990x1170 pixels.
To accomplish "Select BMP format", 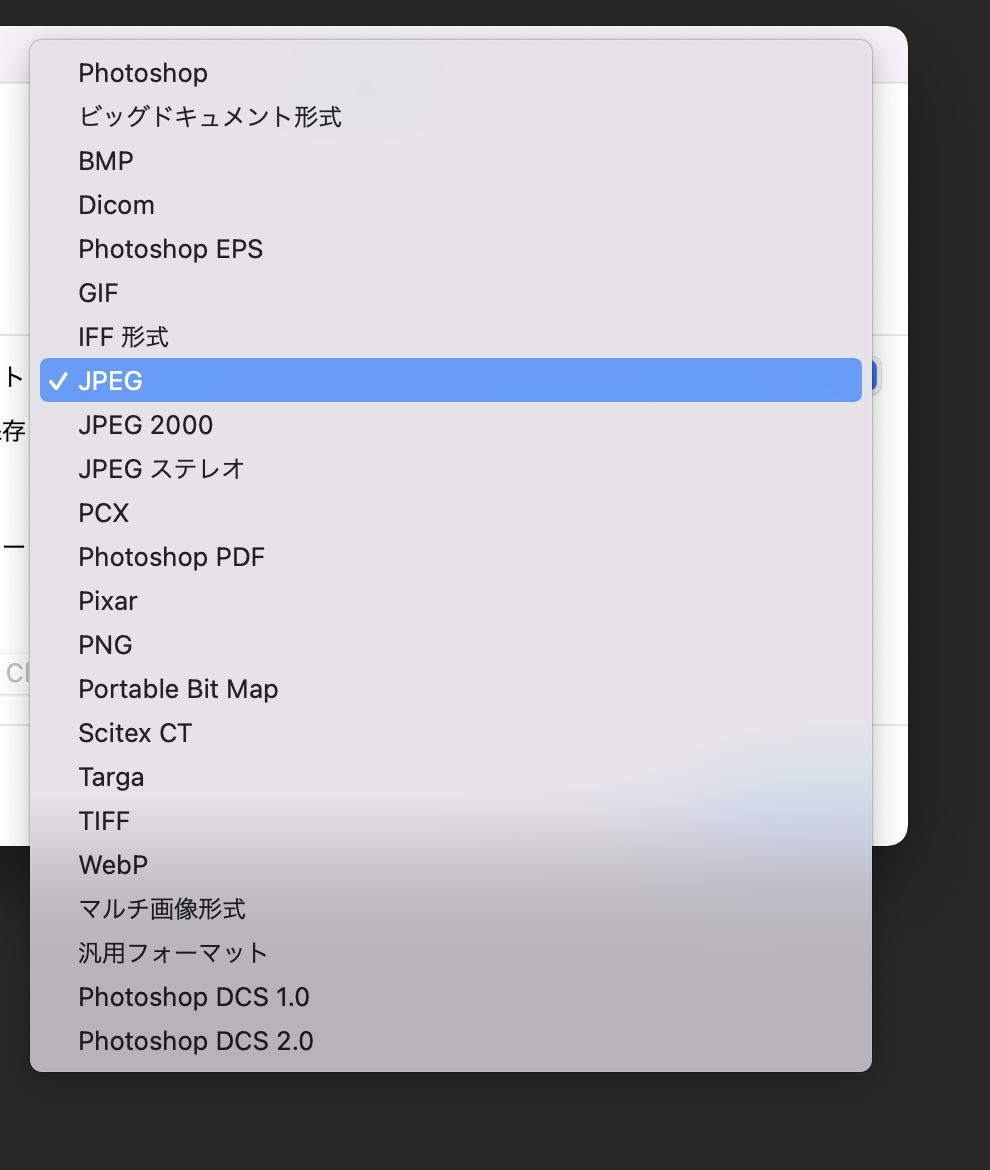I will pyautogui.click(x=451, y=161).
